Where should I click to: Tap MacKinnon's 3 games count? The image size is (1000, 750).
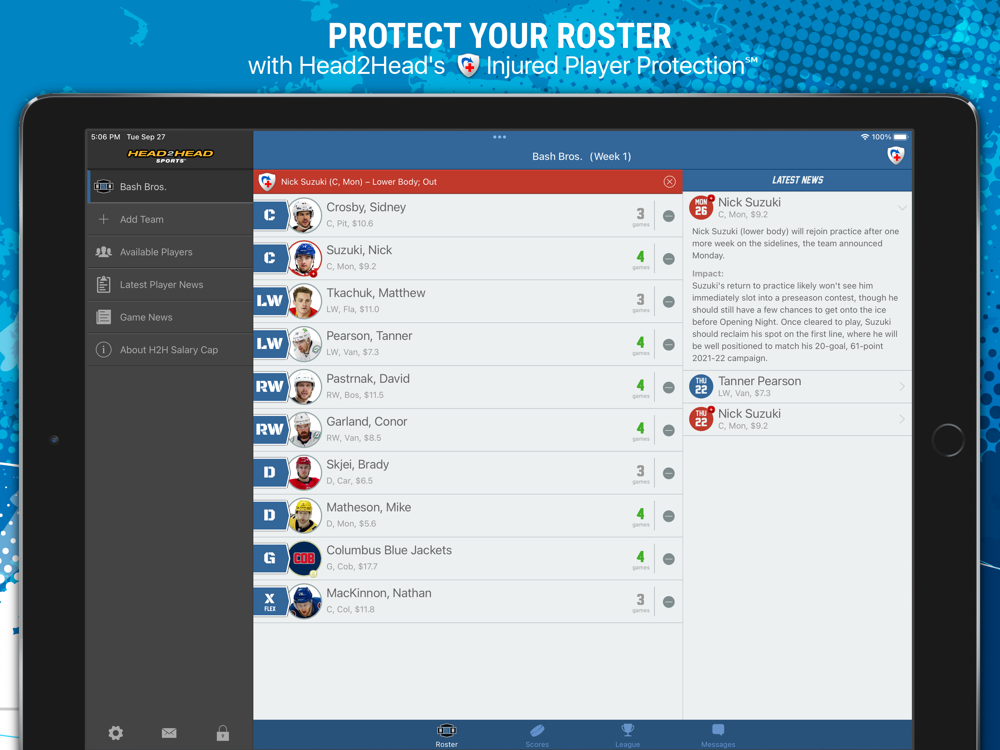640,601
